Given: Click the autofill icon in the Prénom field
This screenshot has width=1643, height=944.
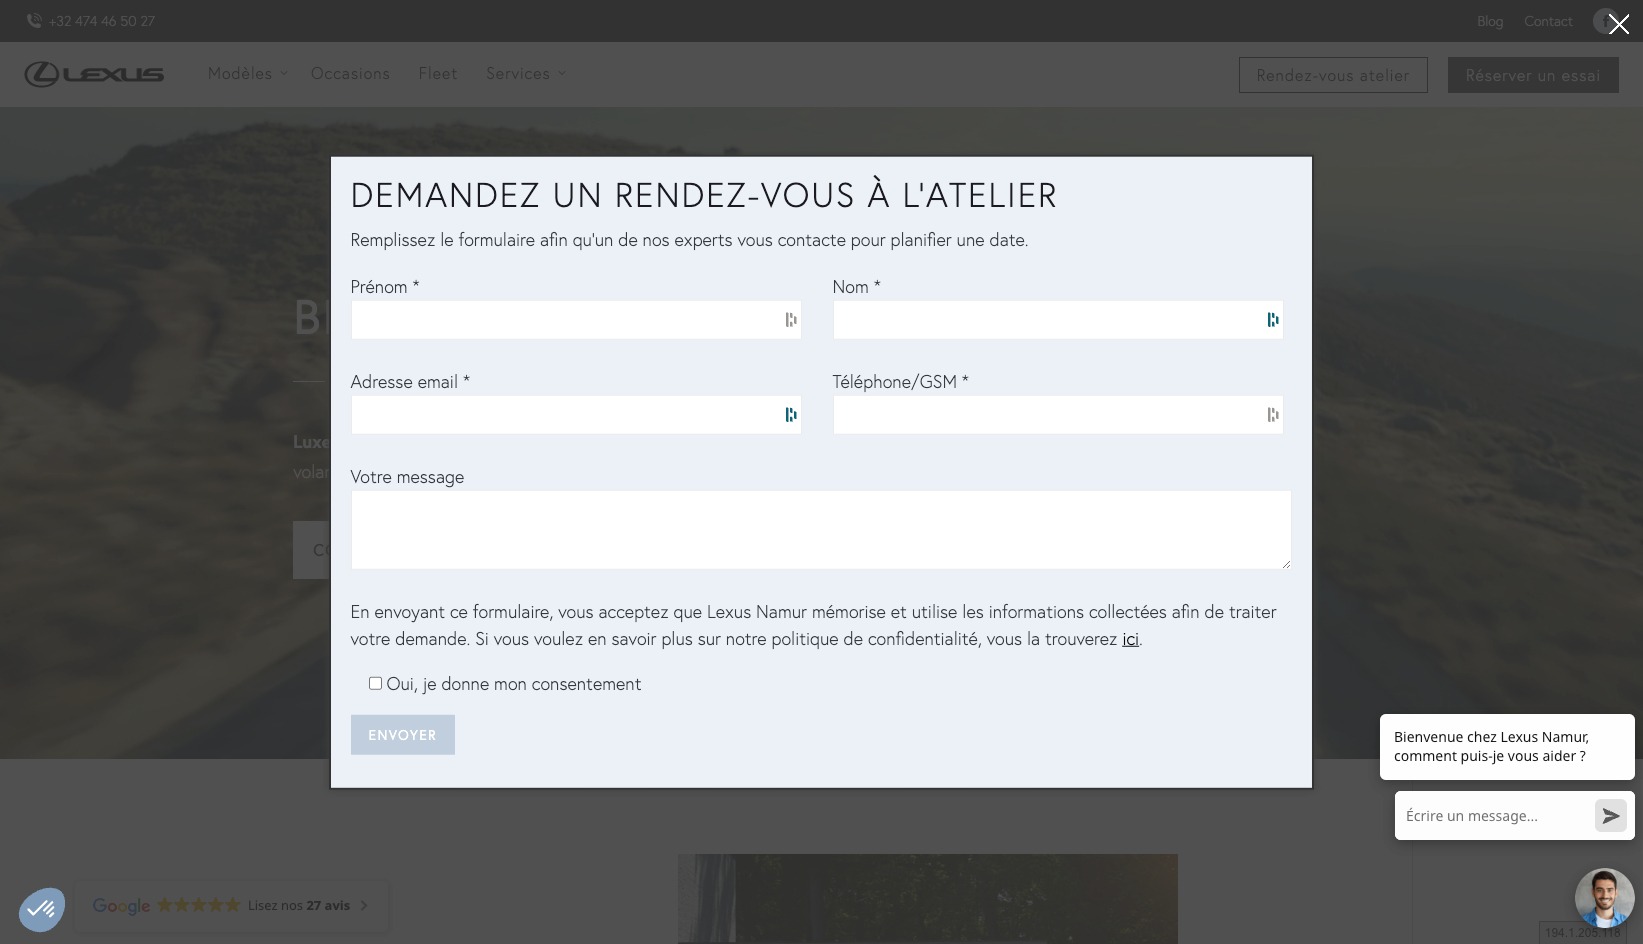Looking at the screenshot, I should 790,320.
